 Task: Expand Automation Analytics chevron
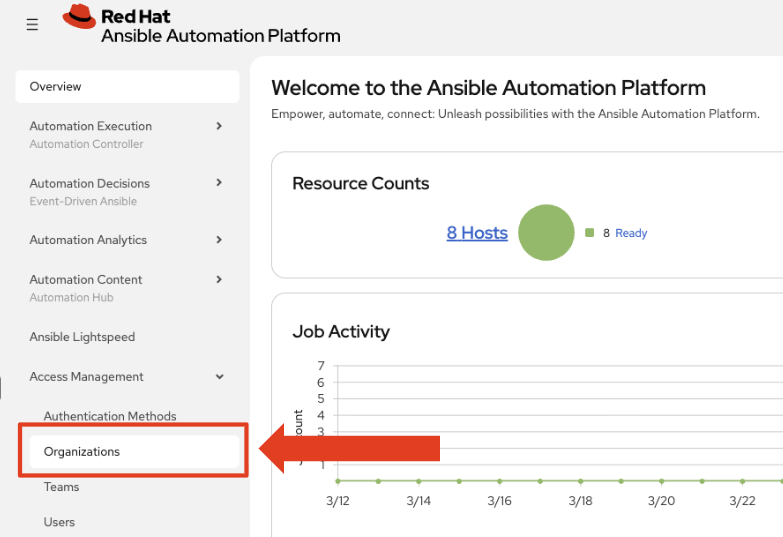(219, 240)
